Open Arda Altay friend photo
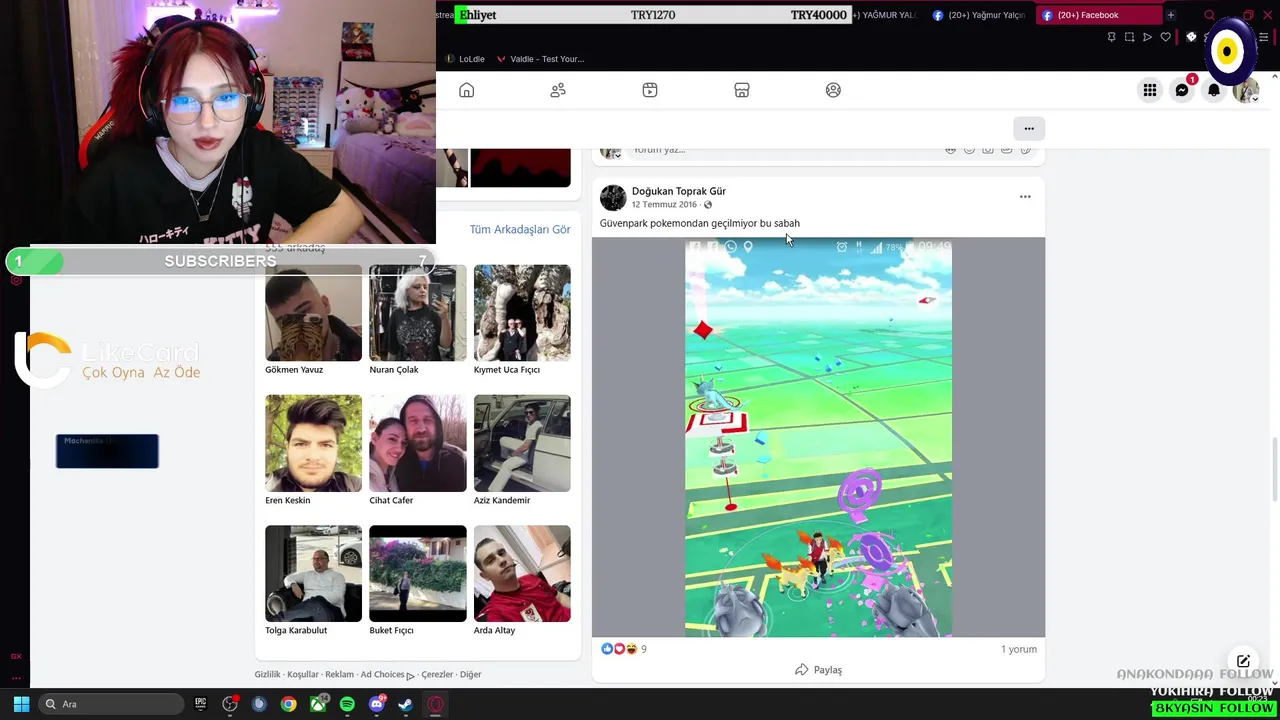Screen dimensions: 1280x720 522,573
